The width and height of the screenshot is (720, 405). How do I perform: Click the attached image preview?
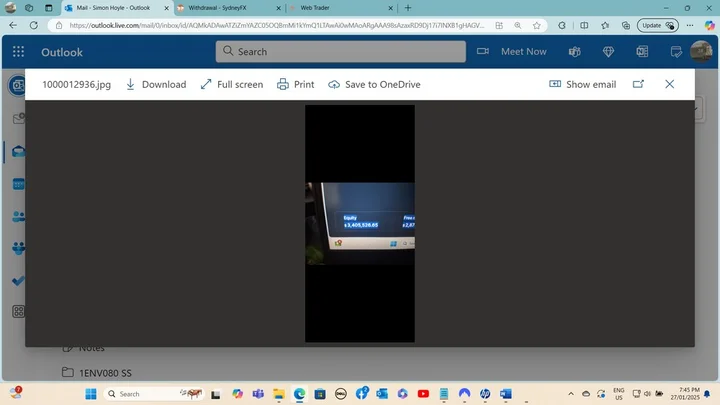coord(359,223)
